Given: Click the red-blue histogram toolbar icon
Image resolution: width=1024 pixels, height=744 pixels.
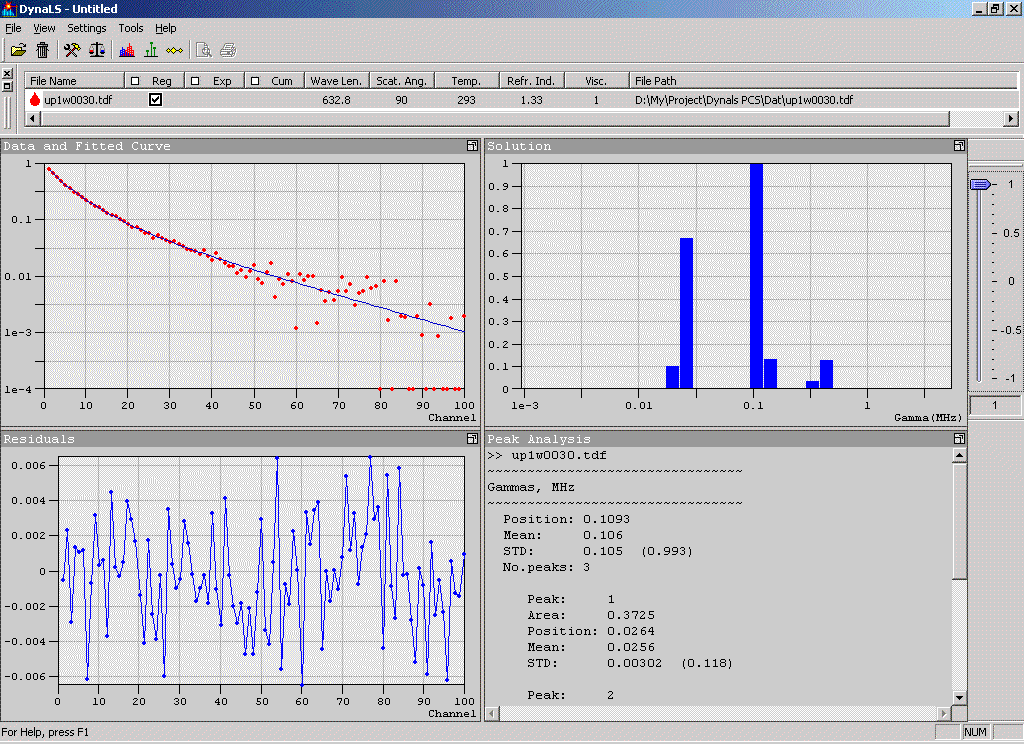Looking at the screenshot, I should (x=127, y=50).
